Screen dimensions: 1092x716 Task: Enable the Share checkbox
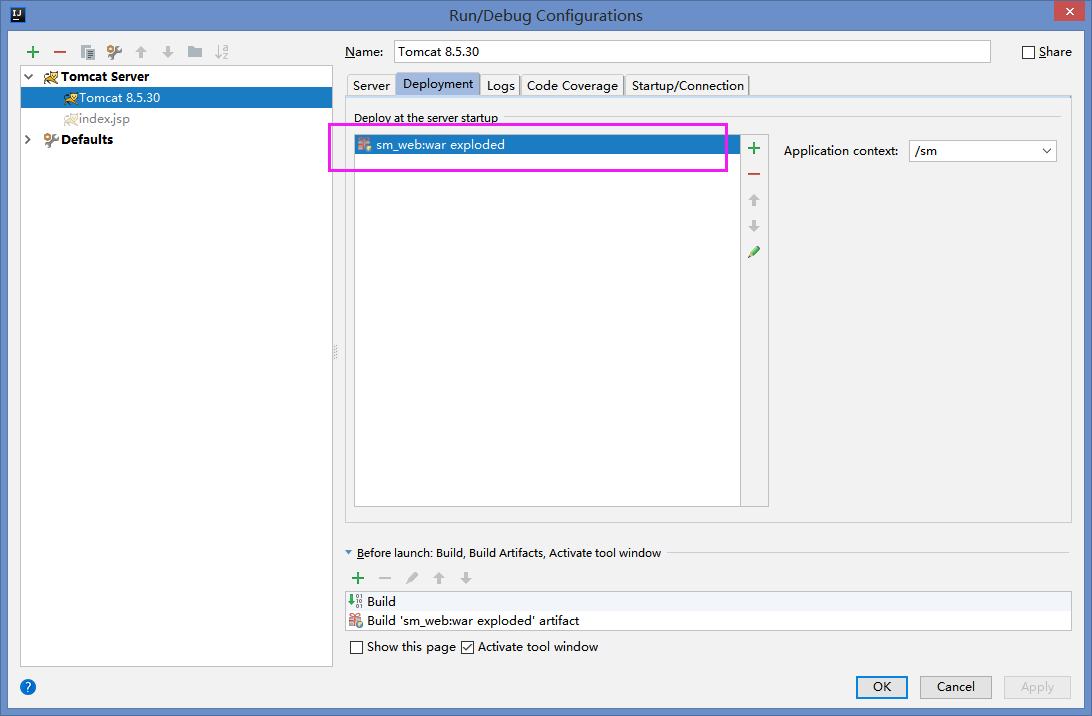tap(1028, 52)
